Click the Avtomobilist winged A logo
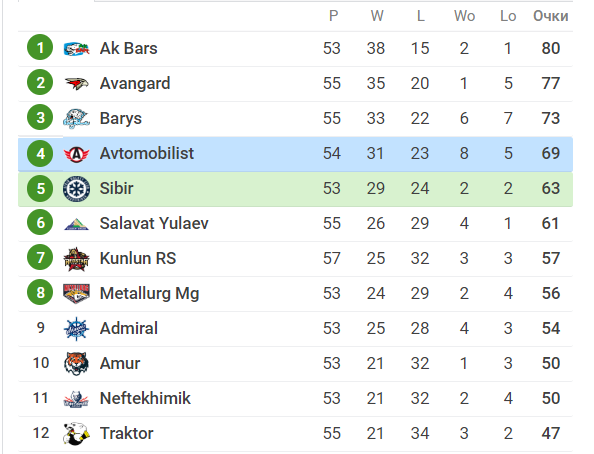This screenshot has width=594, height=454. [x=76, y=153]
